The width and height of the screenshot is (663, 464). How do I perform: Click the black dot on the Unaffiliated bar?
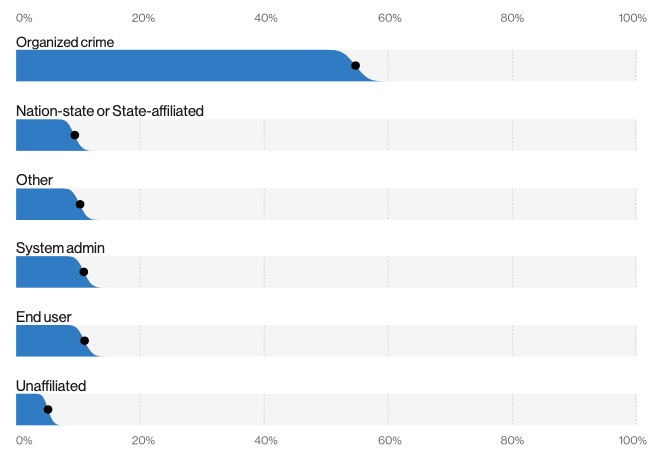pos(48,409)
